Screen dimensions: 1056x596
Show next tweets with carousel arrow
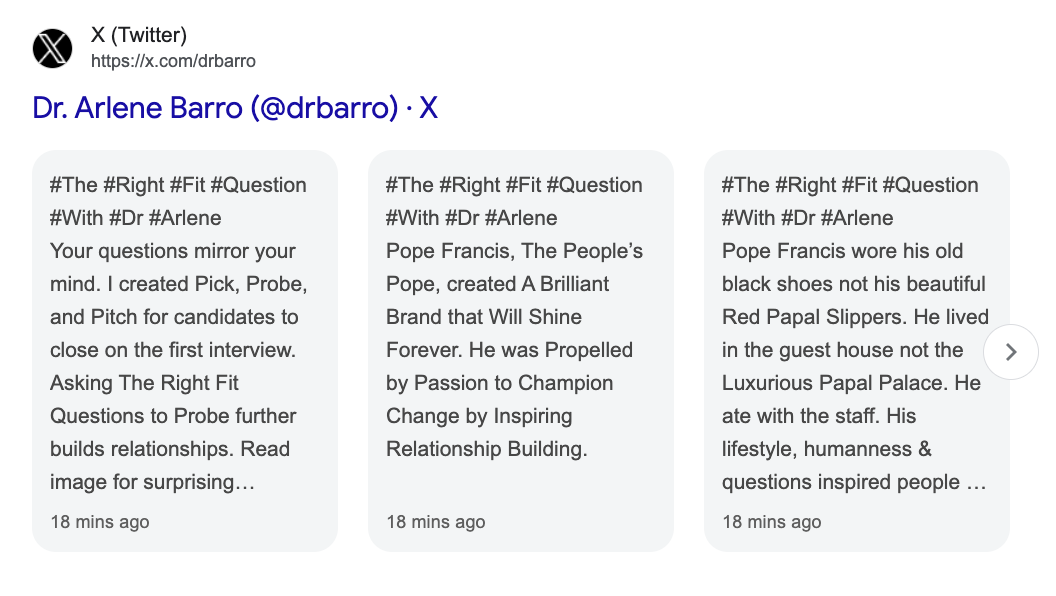pyautogui.click(x=1011, y=352)
